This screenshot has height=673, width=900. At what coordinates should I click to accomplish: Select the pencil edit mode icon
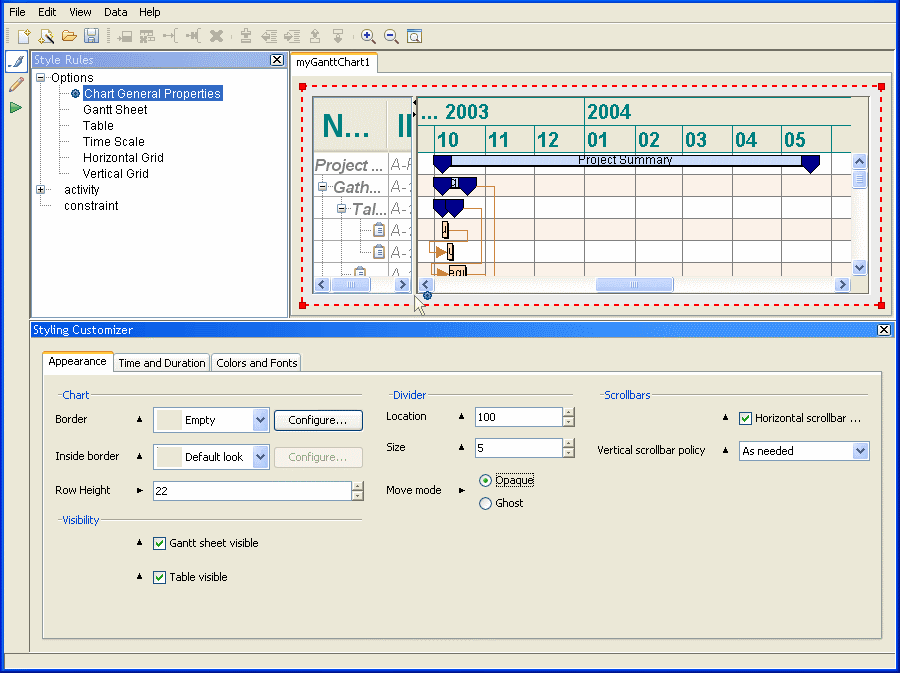click(16, 84)
